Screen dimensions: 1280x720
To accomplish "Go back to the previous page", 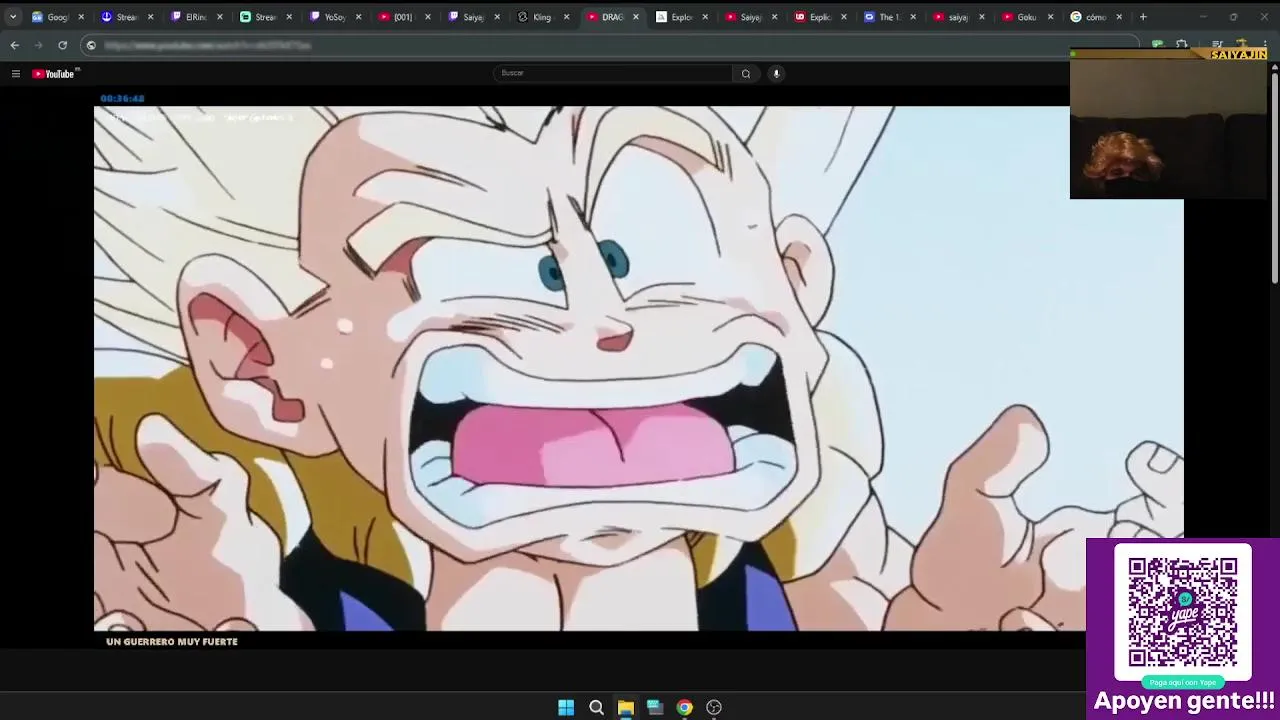I will coord(14,45).
